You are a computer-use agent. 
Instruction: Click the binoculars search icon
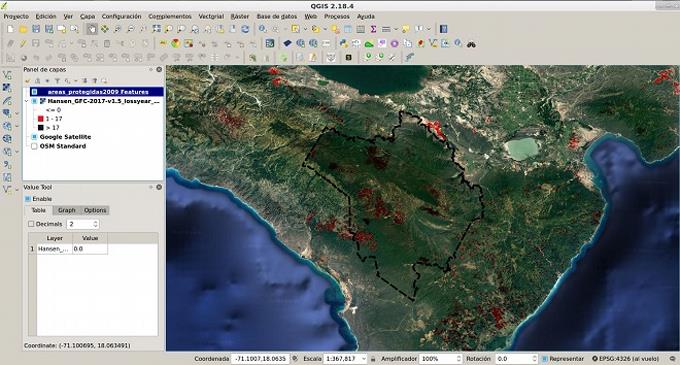471,43
